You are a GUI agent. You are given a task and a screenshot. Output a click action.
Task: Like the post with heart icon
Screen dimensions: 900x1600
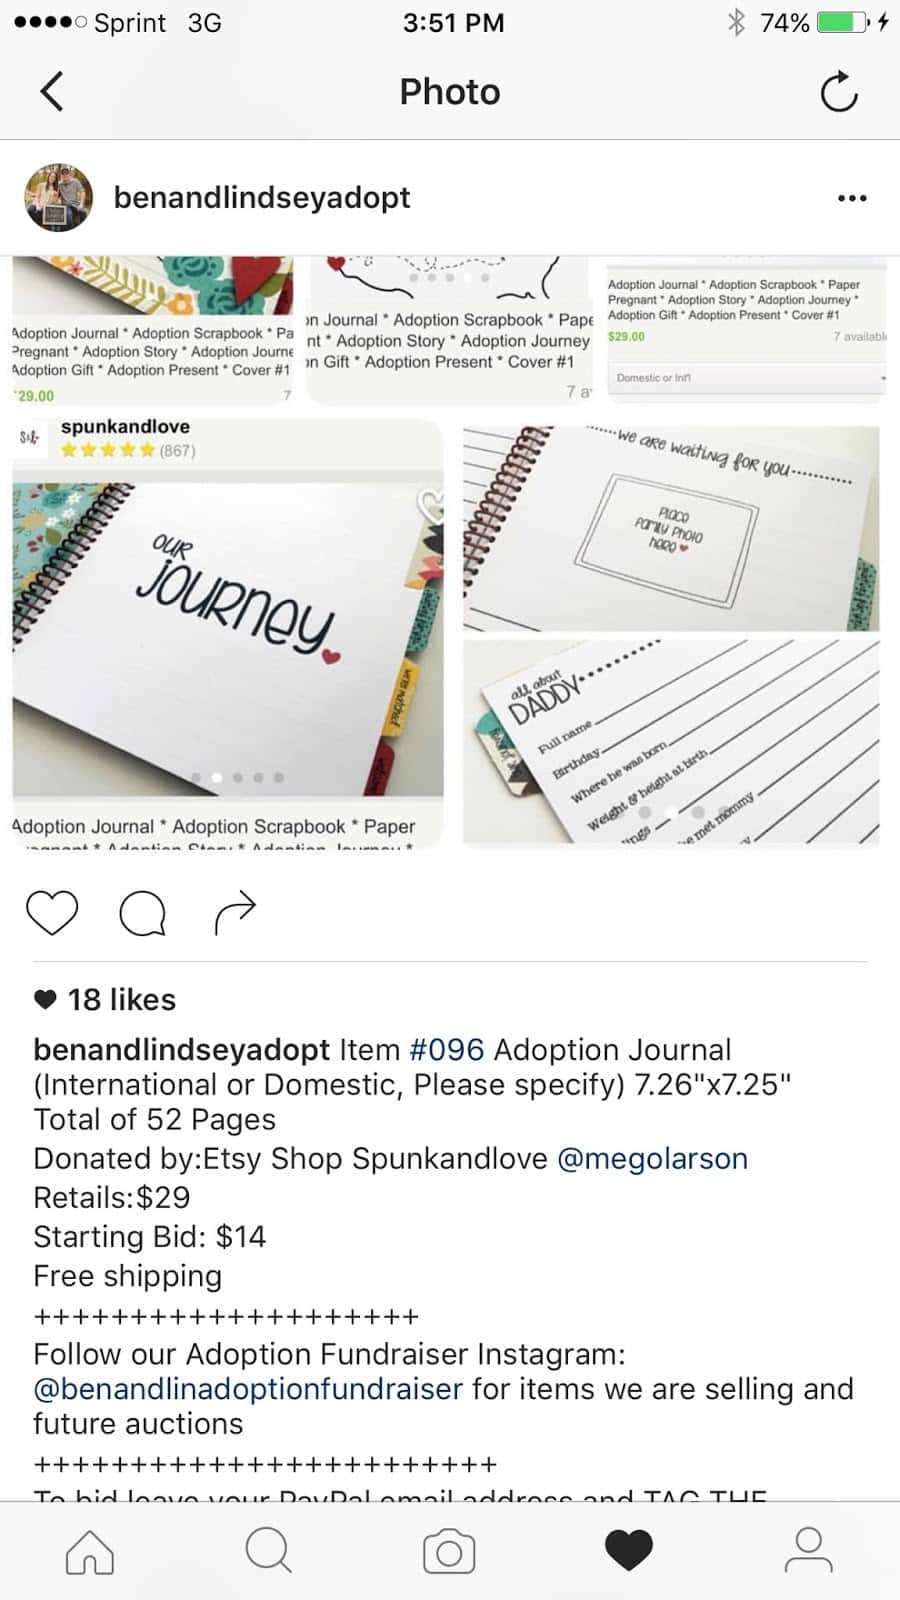(52, 912)
